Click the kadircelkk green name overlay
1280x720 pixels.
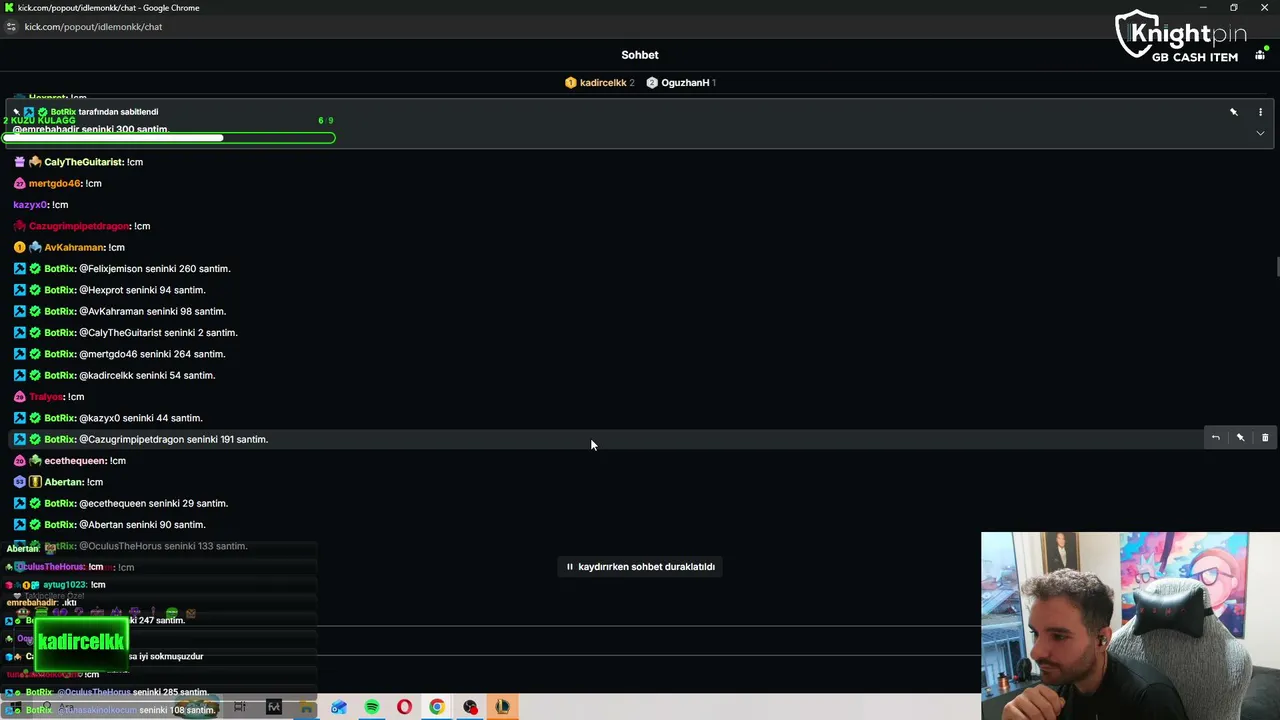82,643
